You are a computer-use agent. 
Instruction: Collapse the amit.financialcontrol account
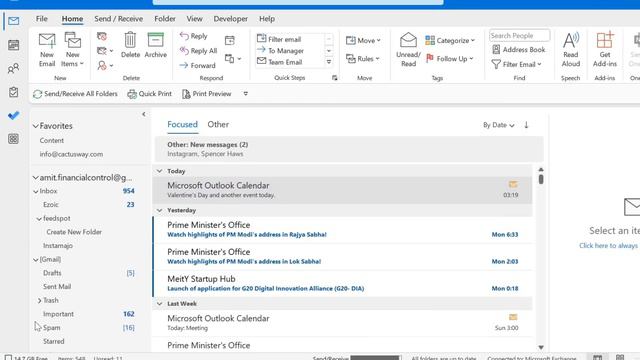tap(36, 178)
